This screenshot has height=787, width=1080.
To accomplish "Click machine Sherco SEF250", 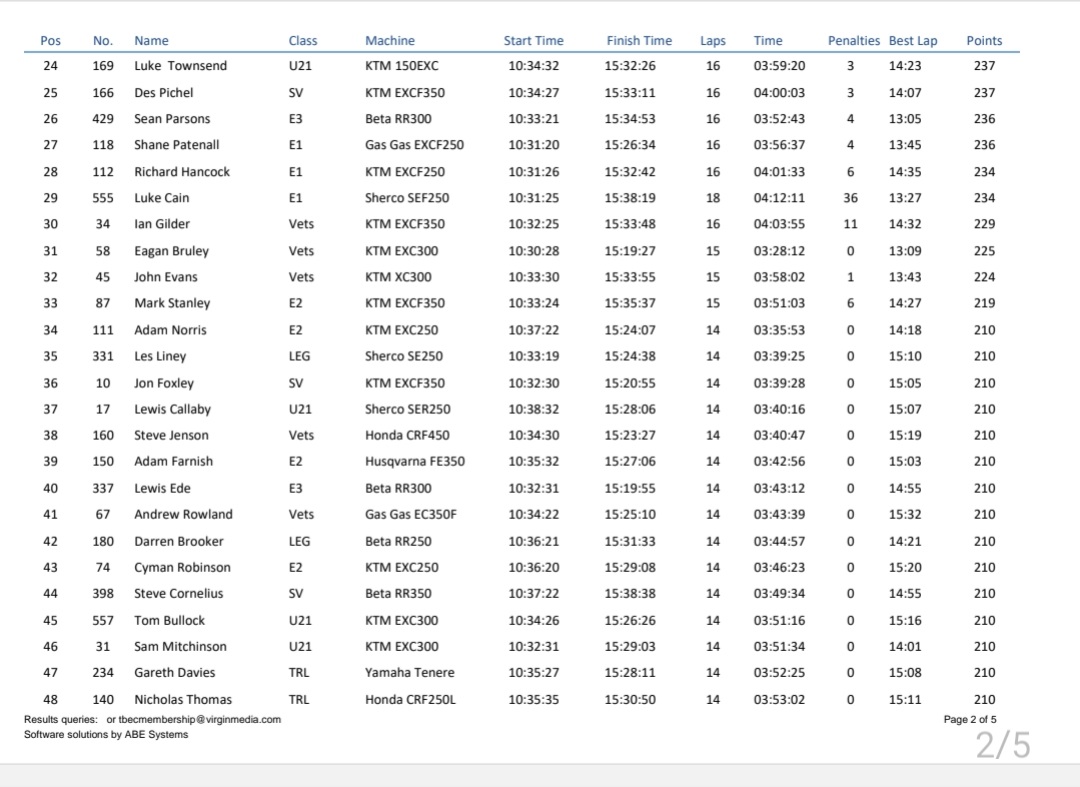I will [406, 198].
